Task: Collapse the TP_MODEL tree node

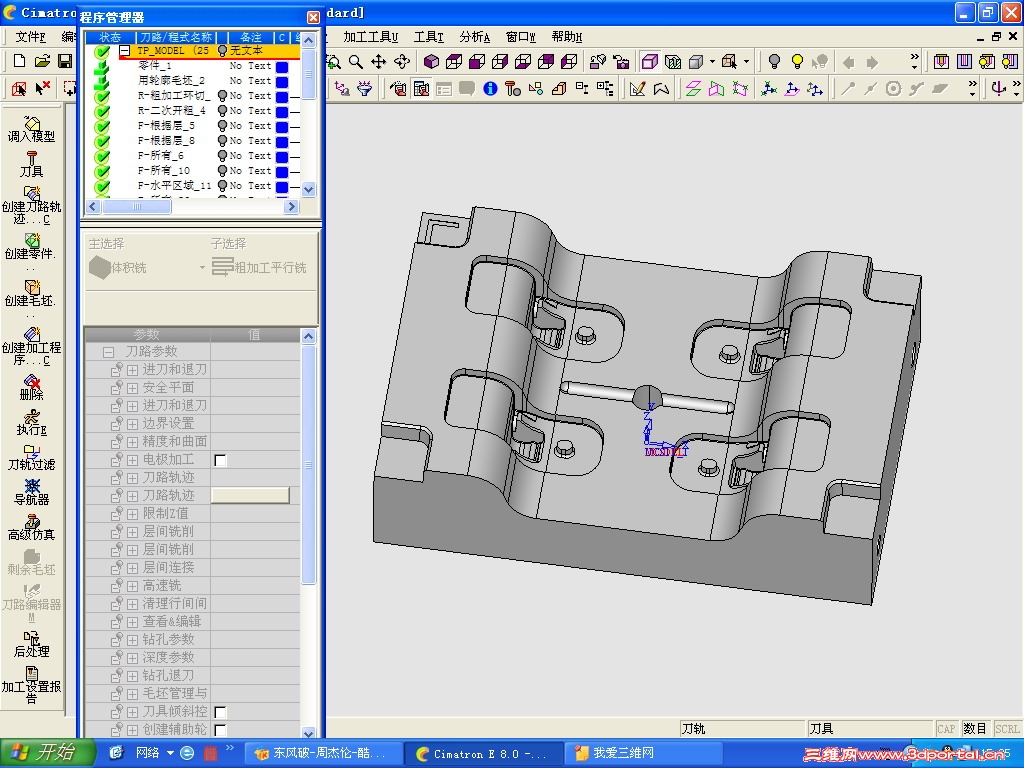Action: tap(125, 50)
